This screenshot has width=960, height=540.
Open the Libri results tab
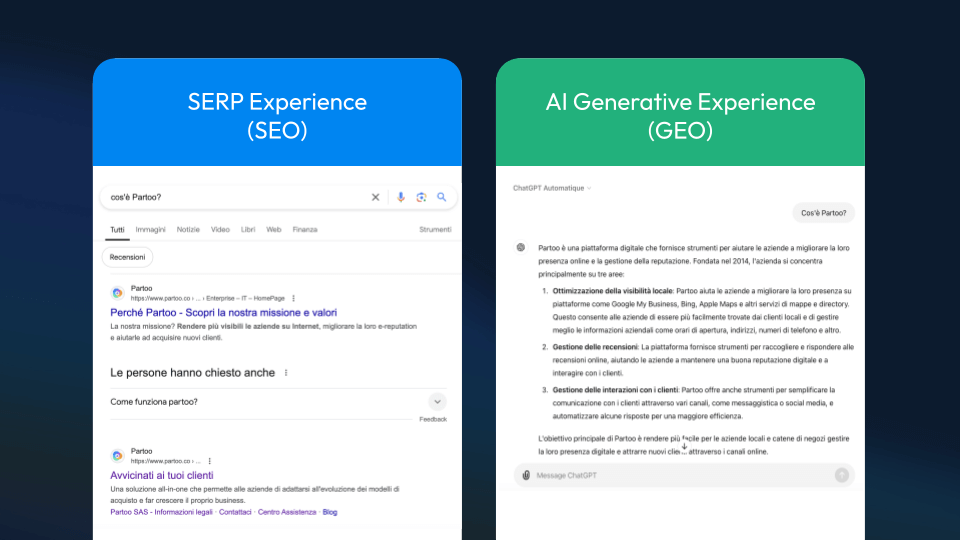click(x=248, y=230)
